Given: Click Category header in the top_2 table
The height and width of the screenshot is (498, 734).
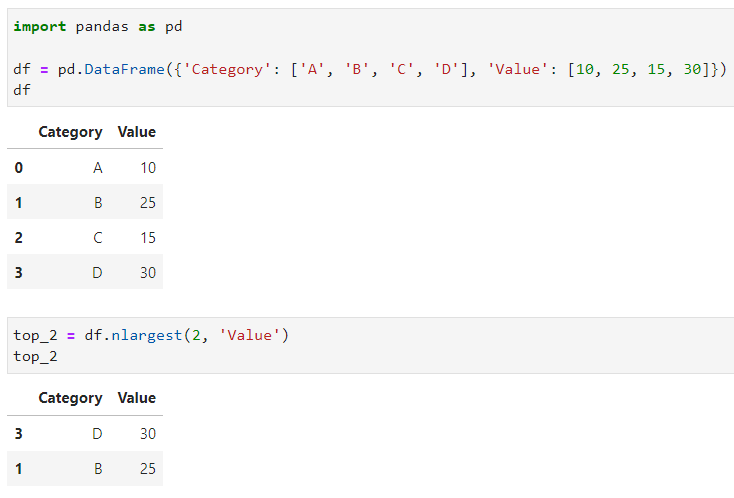Looking at the screenshot, I should pyautogui.click(x=70, y=398).
